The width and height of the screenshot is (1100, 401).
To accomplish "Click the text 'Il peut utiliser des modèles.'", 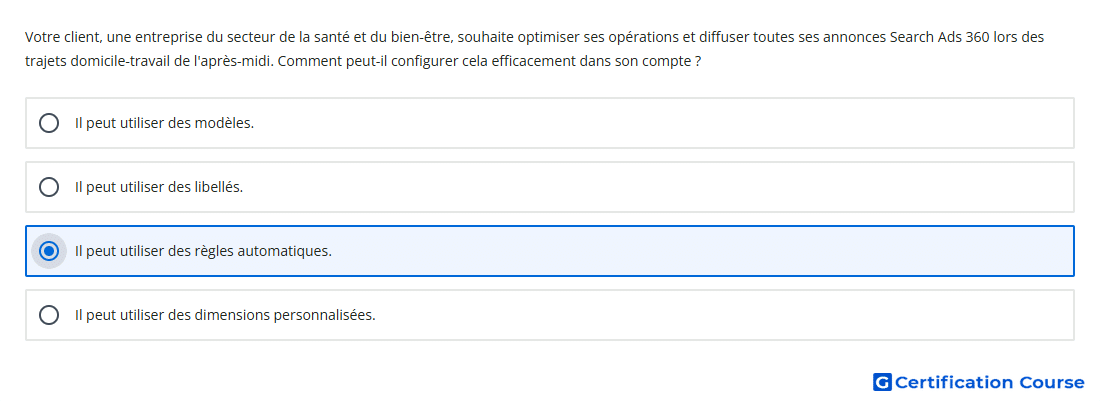I will pos(164,123).
